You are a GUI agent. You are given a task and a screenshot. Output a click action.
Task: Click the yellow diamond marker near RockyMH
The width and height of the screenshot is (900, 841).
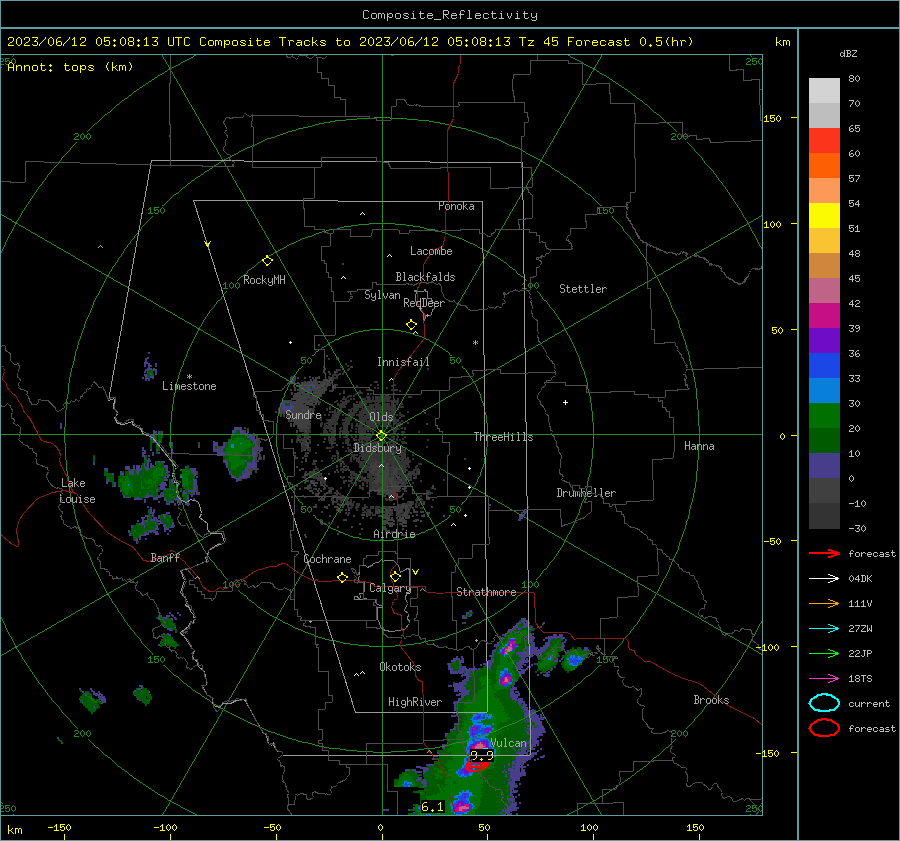(267, 261)
